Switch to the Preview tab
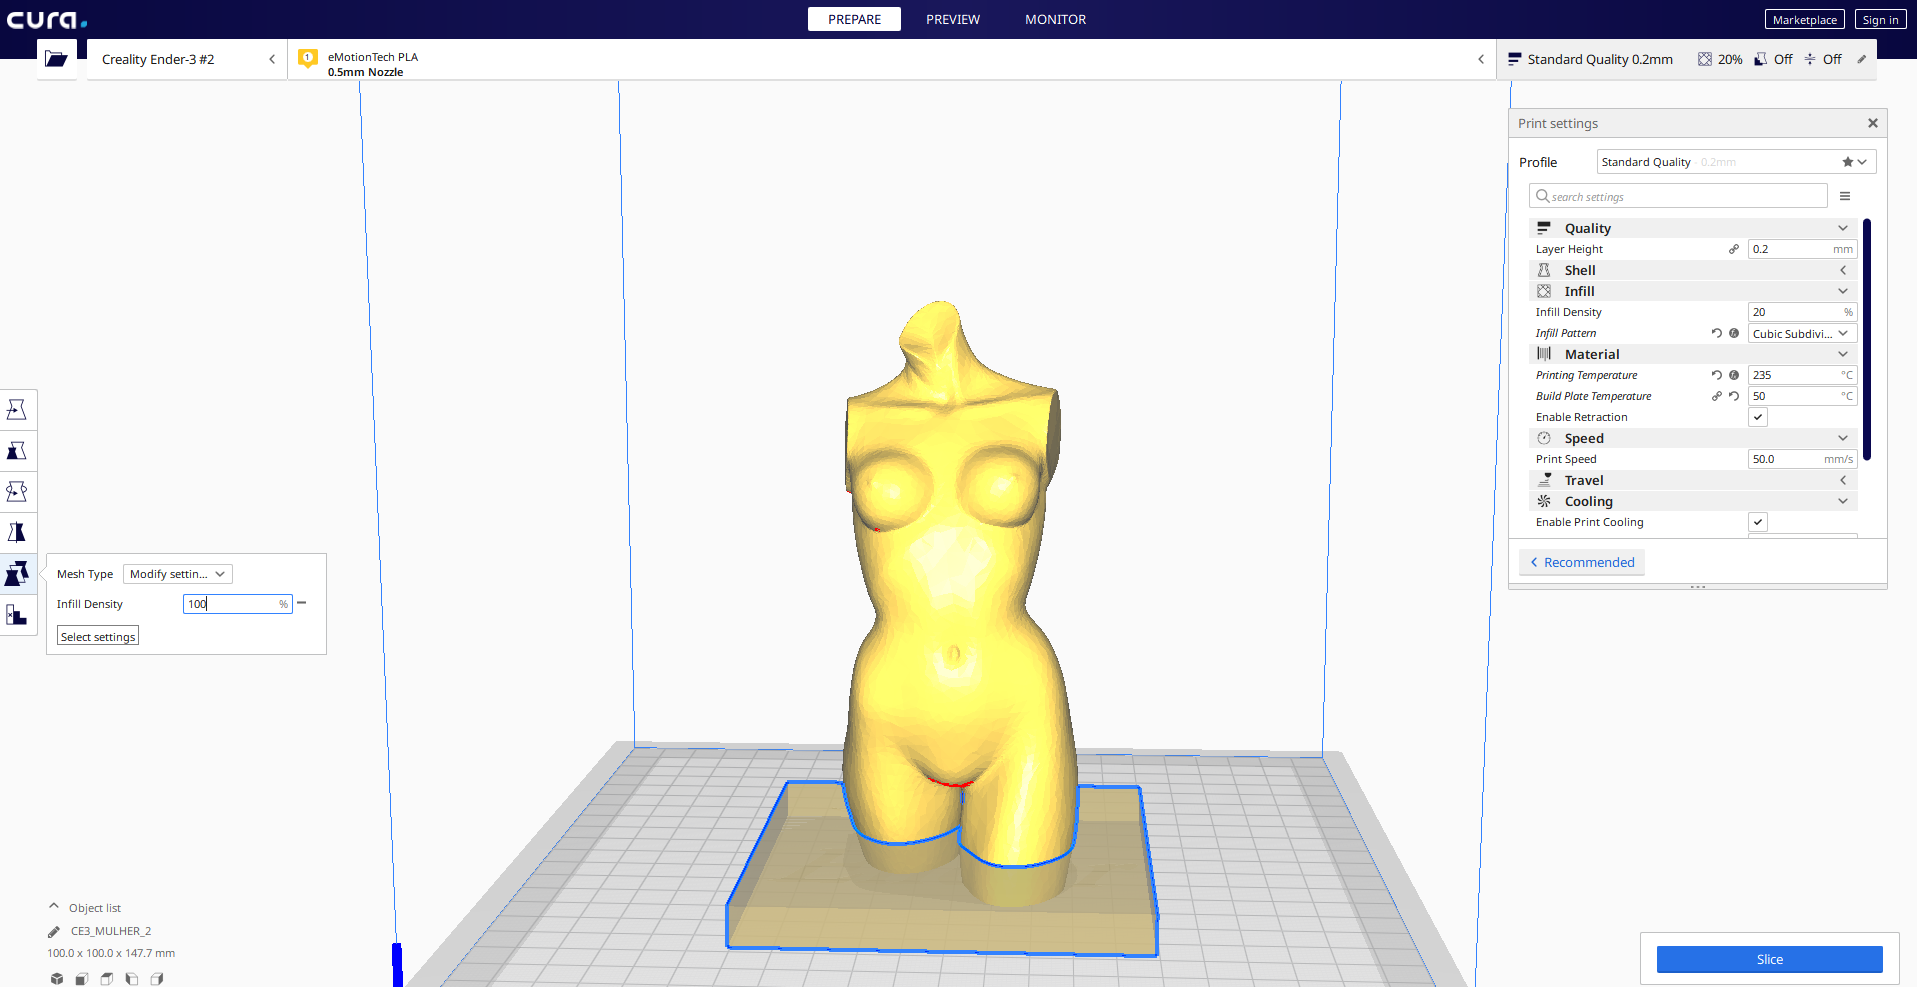Viewport: 1917px width, 987px height. (x=952, y=19)
